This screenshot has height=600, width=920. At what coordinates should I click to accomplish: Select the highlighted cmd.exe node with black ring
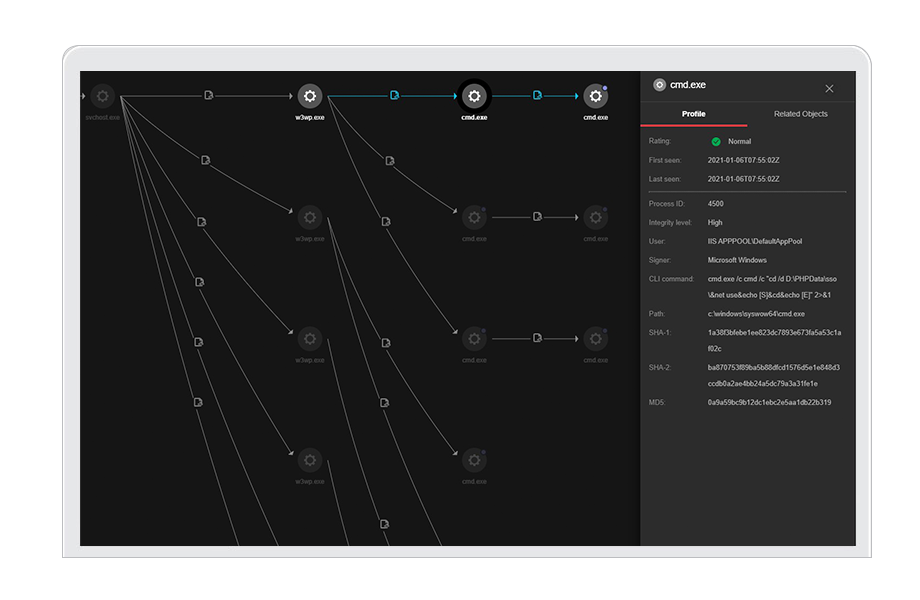pos(474,97)
